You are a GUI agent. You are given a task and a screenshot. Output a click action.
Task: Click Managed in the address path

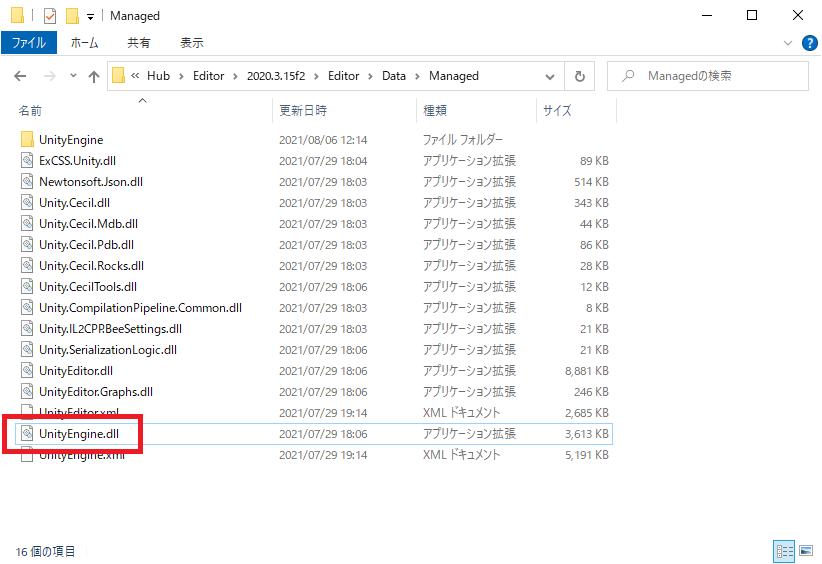point(453,76)
